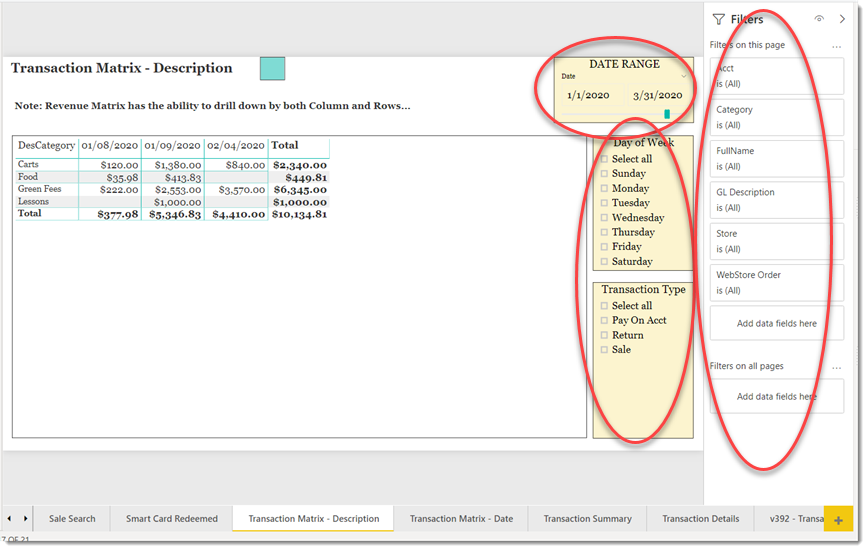Toggle the filter pane eye icon
Screen dimensions: 867x550
pos(819,18)
